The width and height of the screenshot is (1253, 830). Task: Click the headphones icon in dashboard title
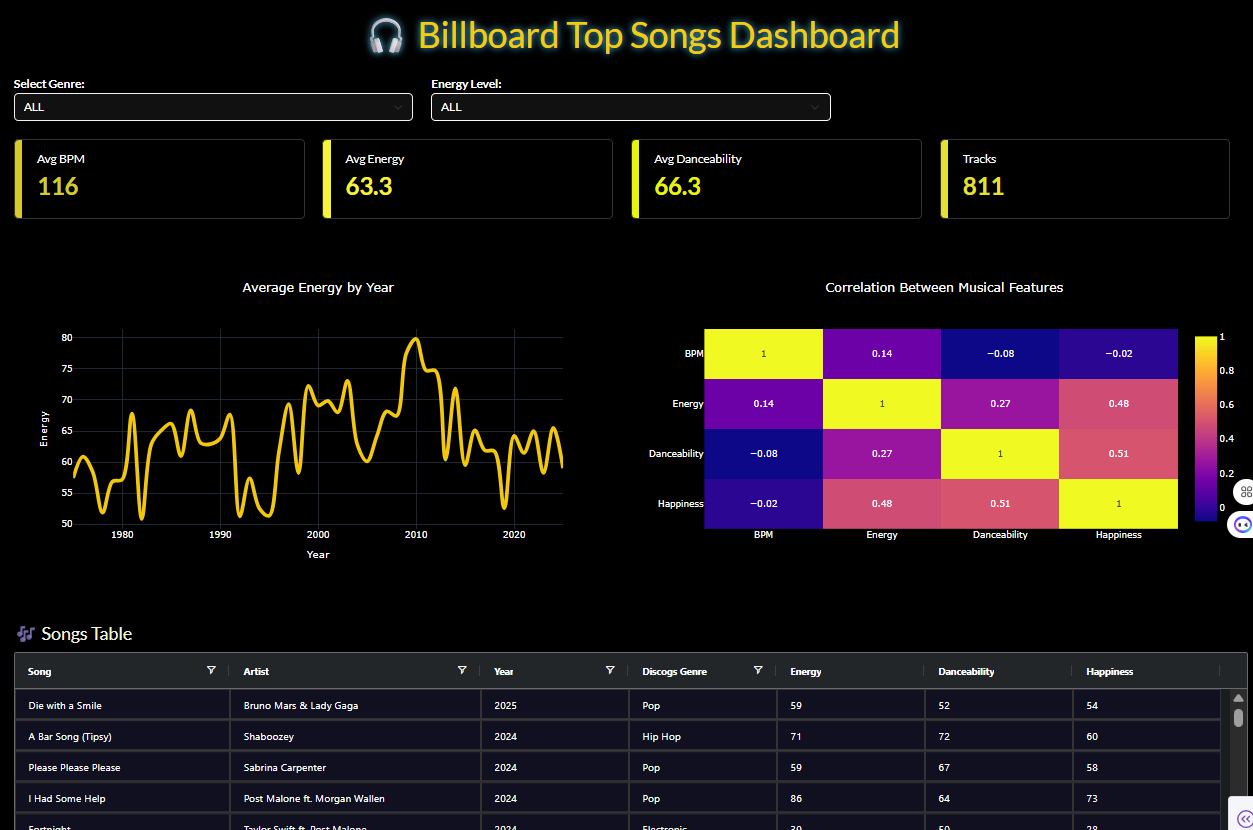point(386,36)
